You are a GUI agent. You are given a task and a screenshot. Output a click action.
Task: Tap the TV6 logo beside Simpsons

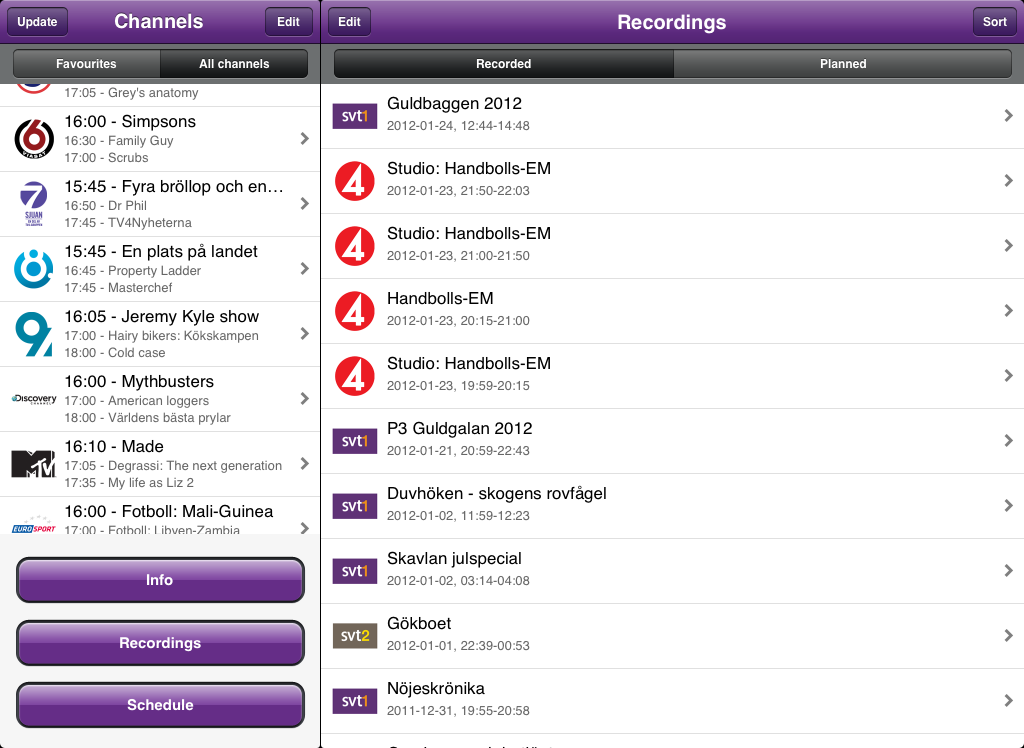[x=34, y=139]
